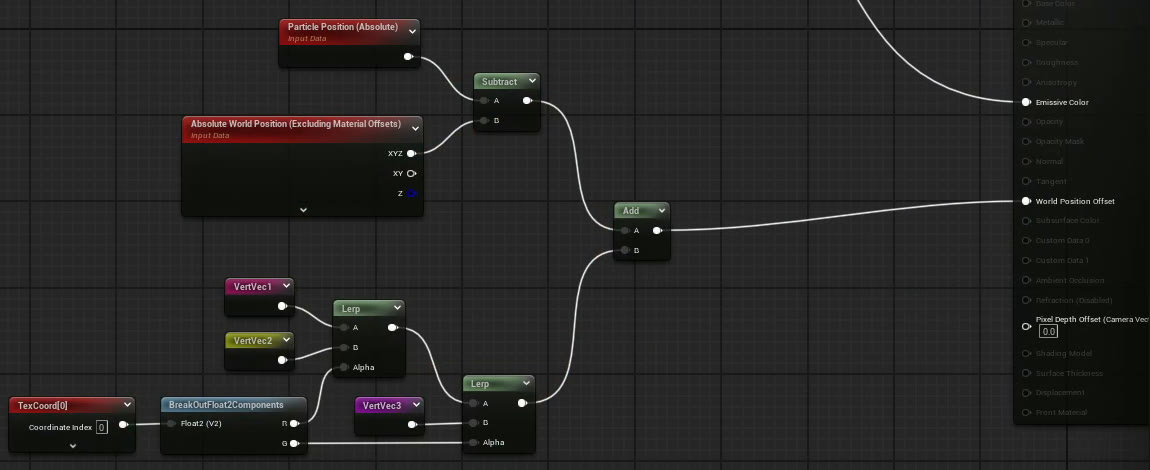Click the disabled Ambient Occlusion pin
The height and width of the screenshot is (470, 1150).
coord(1026,280)
